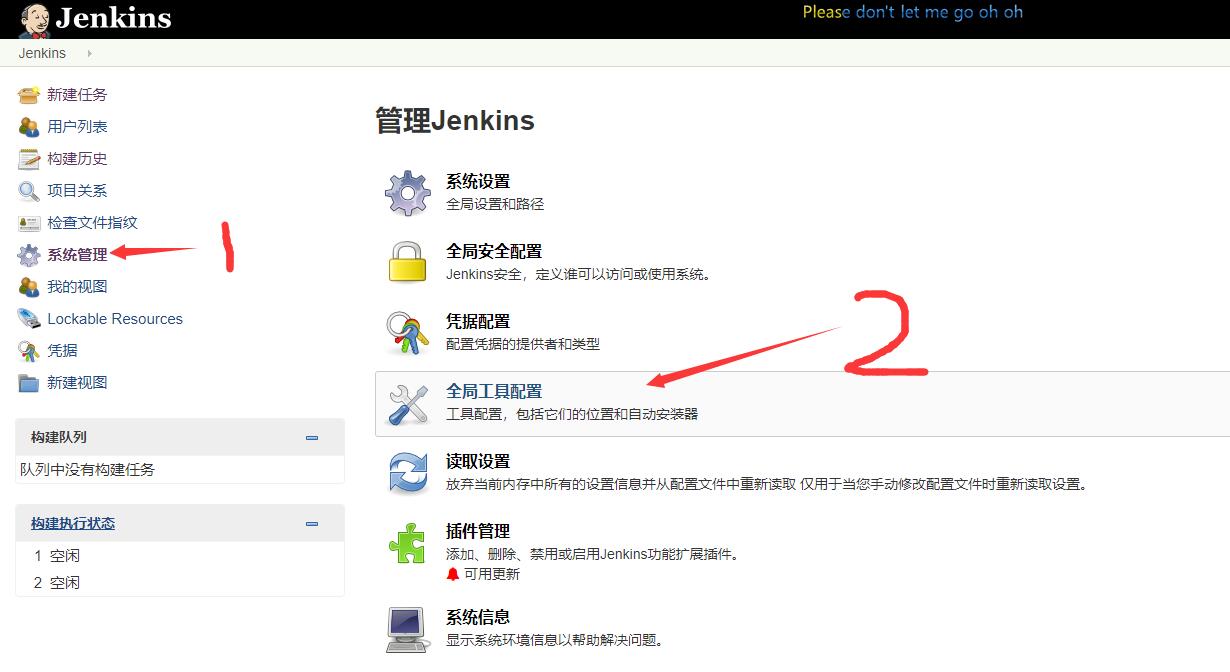Image resolution: width=1230 pixels, height=672 pixels.
Task: Open the 我的视图 link
Action: (x=77, y=287)
